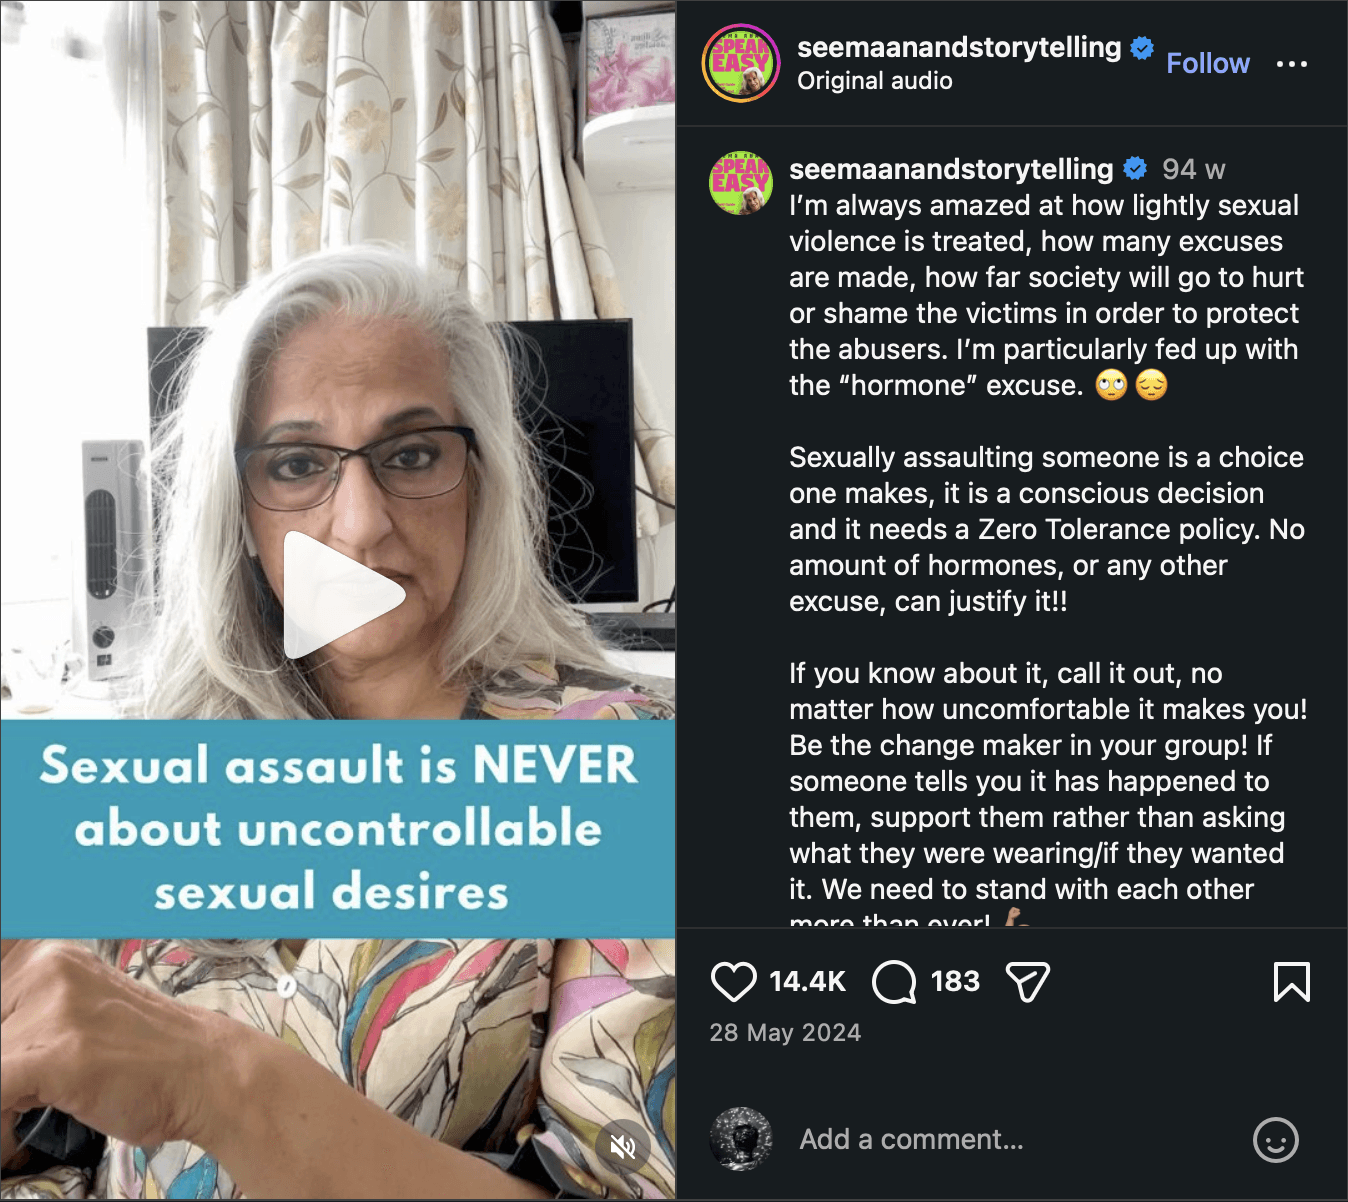Viewport: 1348px width, 1202px height.
Task: Click verified badge beside caption username
Action: click(x=1135, y=168)
